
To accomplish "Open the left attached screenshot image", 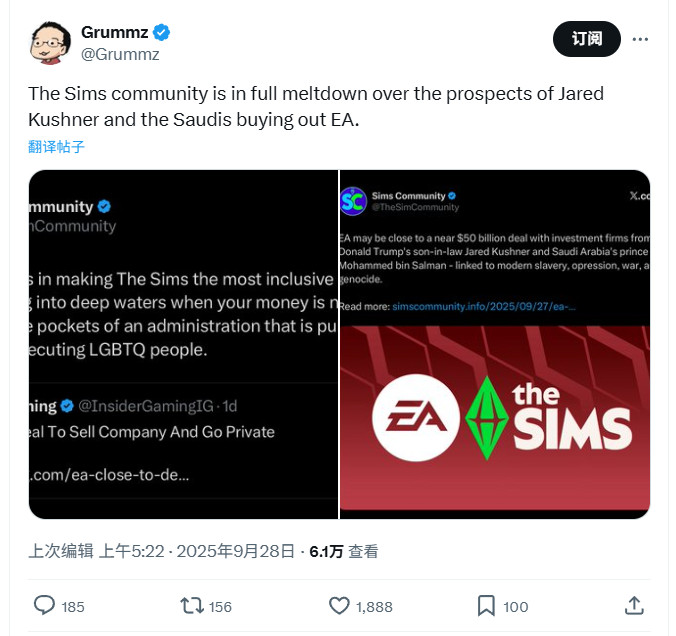I will [183, 344].
